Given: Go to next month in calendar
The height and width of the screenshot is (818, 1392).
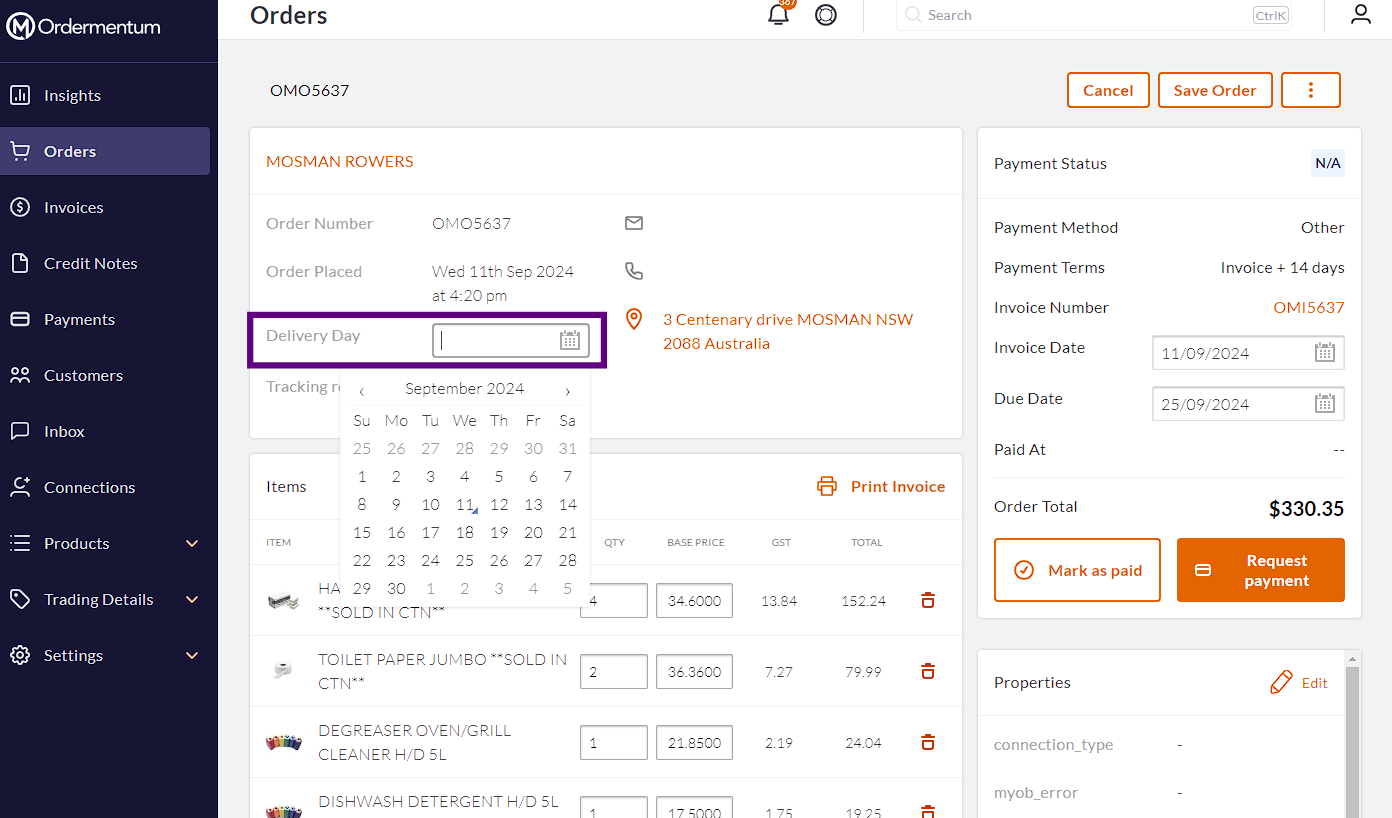Looking at the screenshot, I should coord(568,390).
